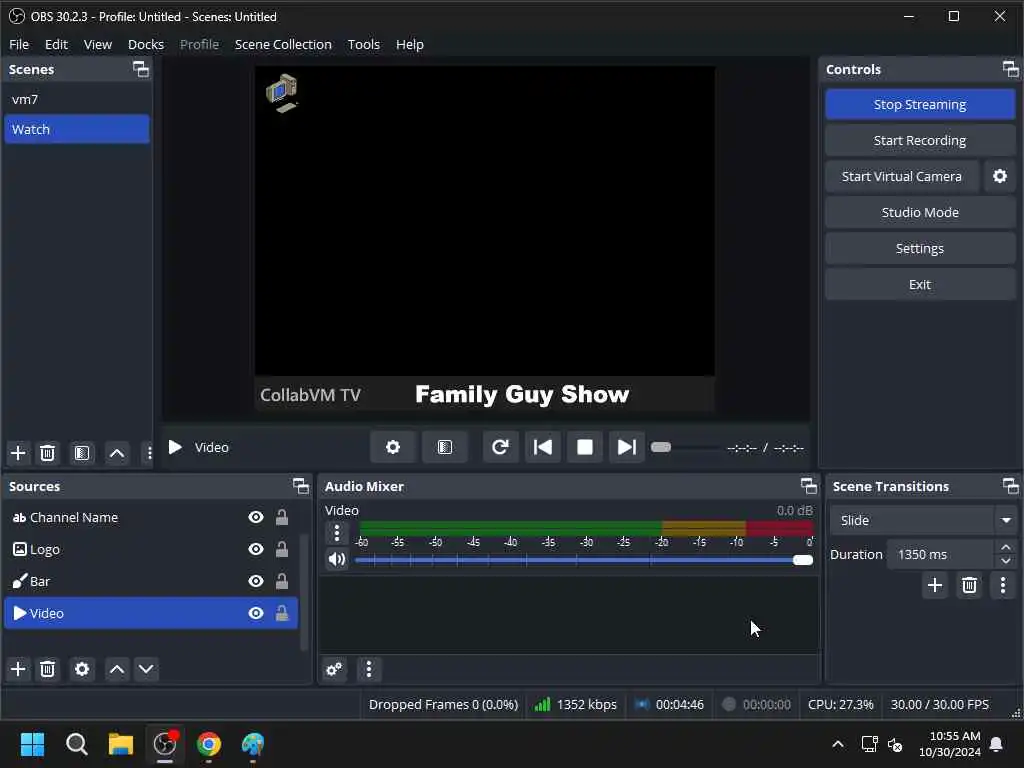Open the Edit menu

tap(56, 44)
